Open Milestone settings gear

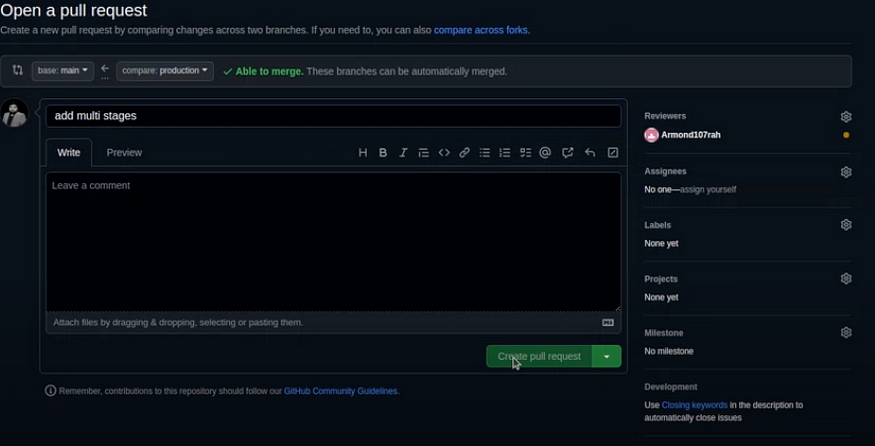click(x=846, y=333)
